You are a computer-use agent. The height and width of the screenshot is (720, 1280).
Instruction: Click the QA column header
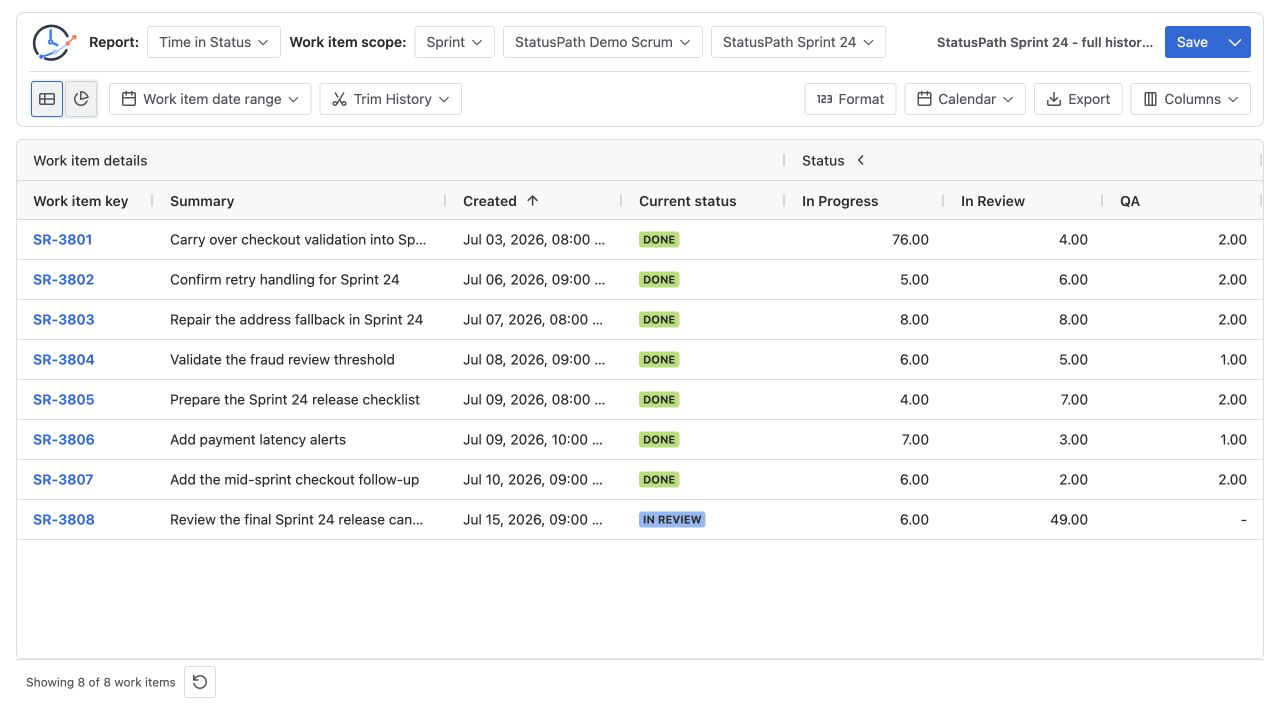point(1130,201)
